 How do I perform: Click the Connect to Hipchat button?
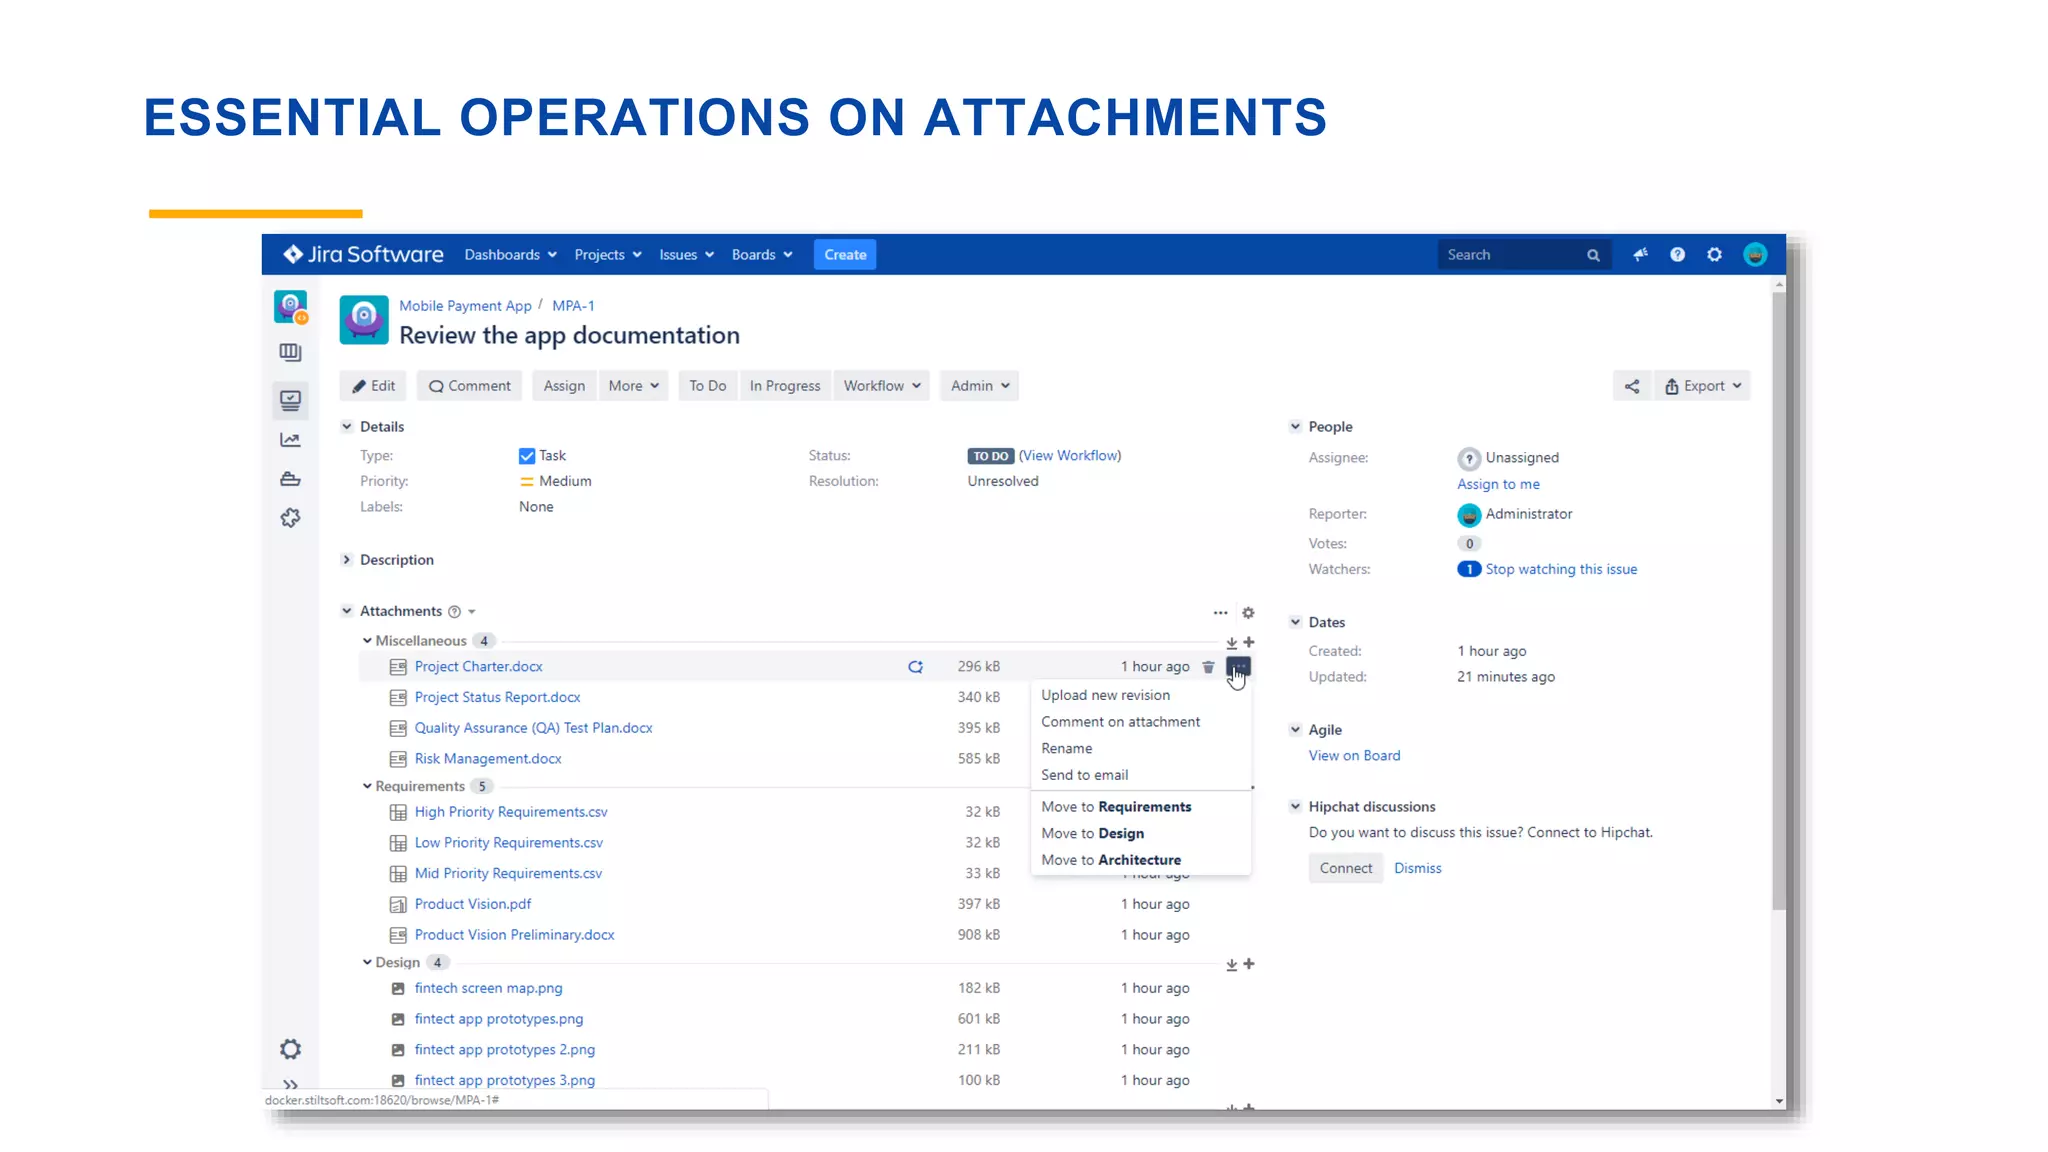(x=1345, y=868)
